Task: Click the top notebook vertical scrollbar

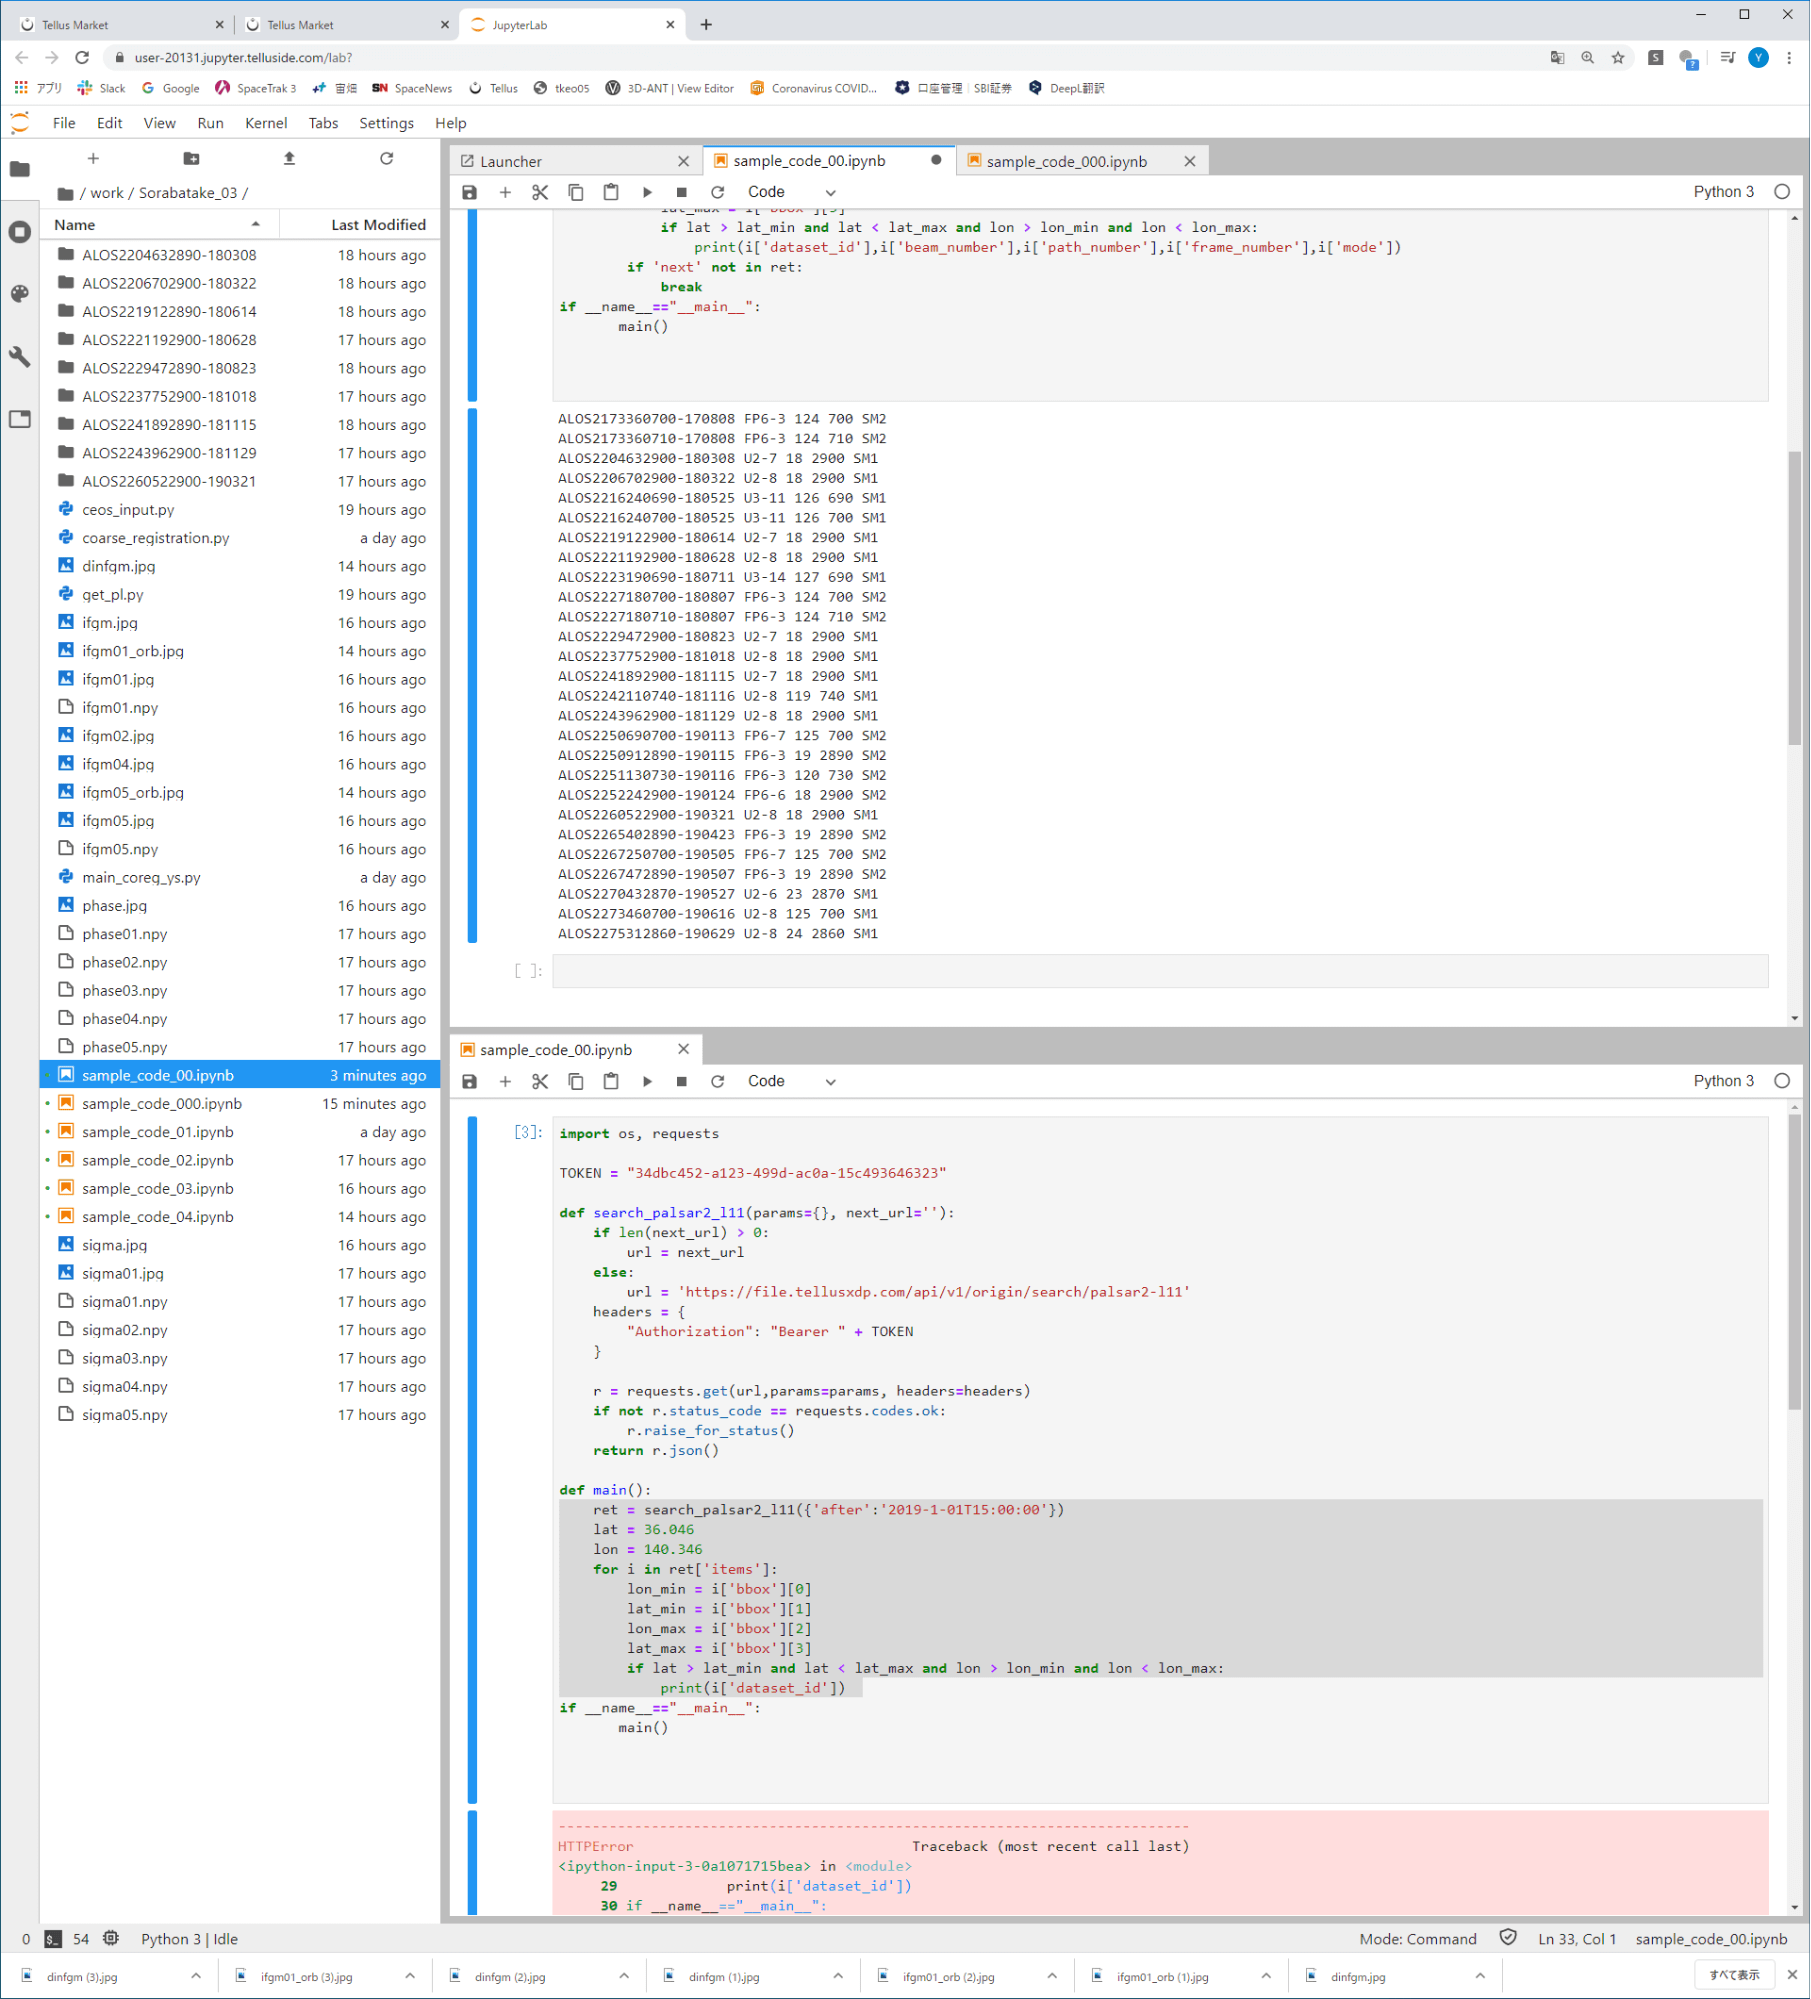Action: (1795, 598)
